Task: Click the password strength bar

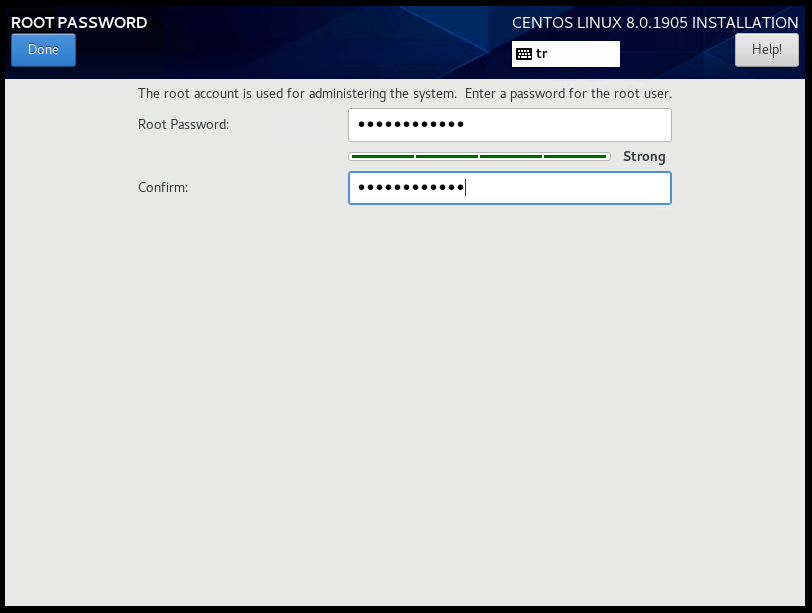Action: pyautogui.click(x=479, y=156)
